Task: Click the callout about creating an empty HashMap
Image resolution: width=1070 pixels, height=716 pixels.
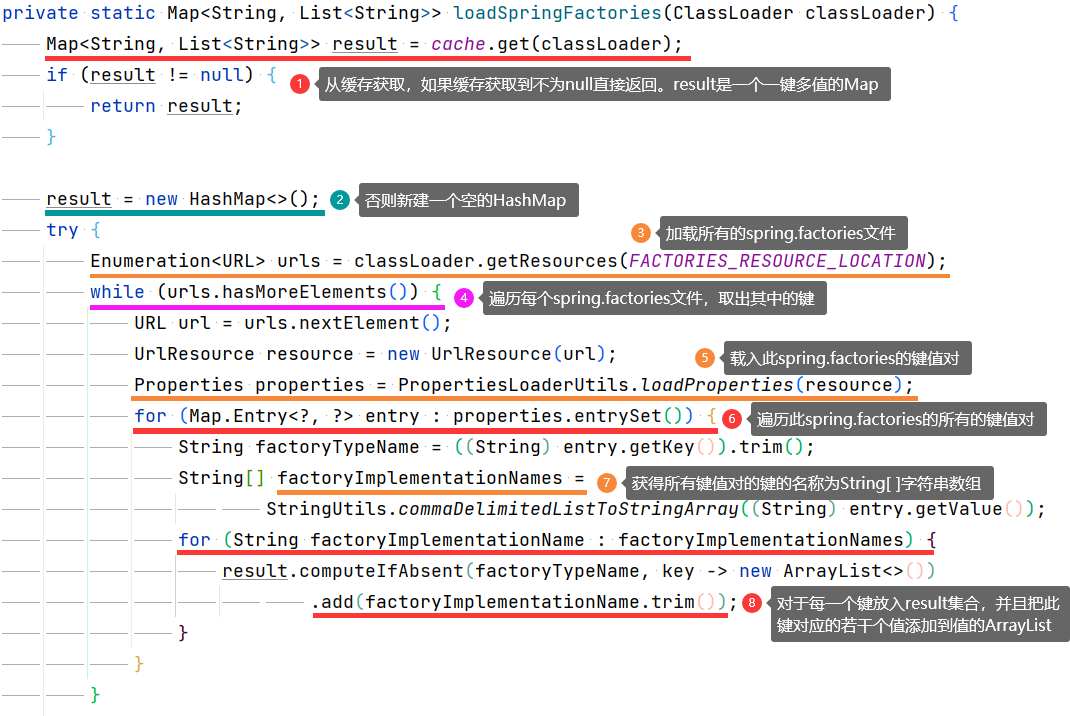Action: 465,200
